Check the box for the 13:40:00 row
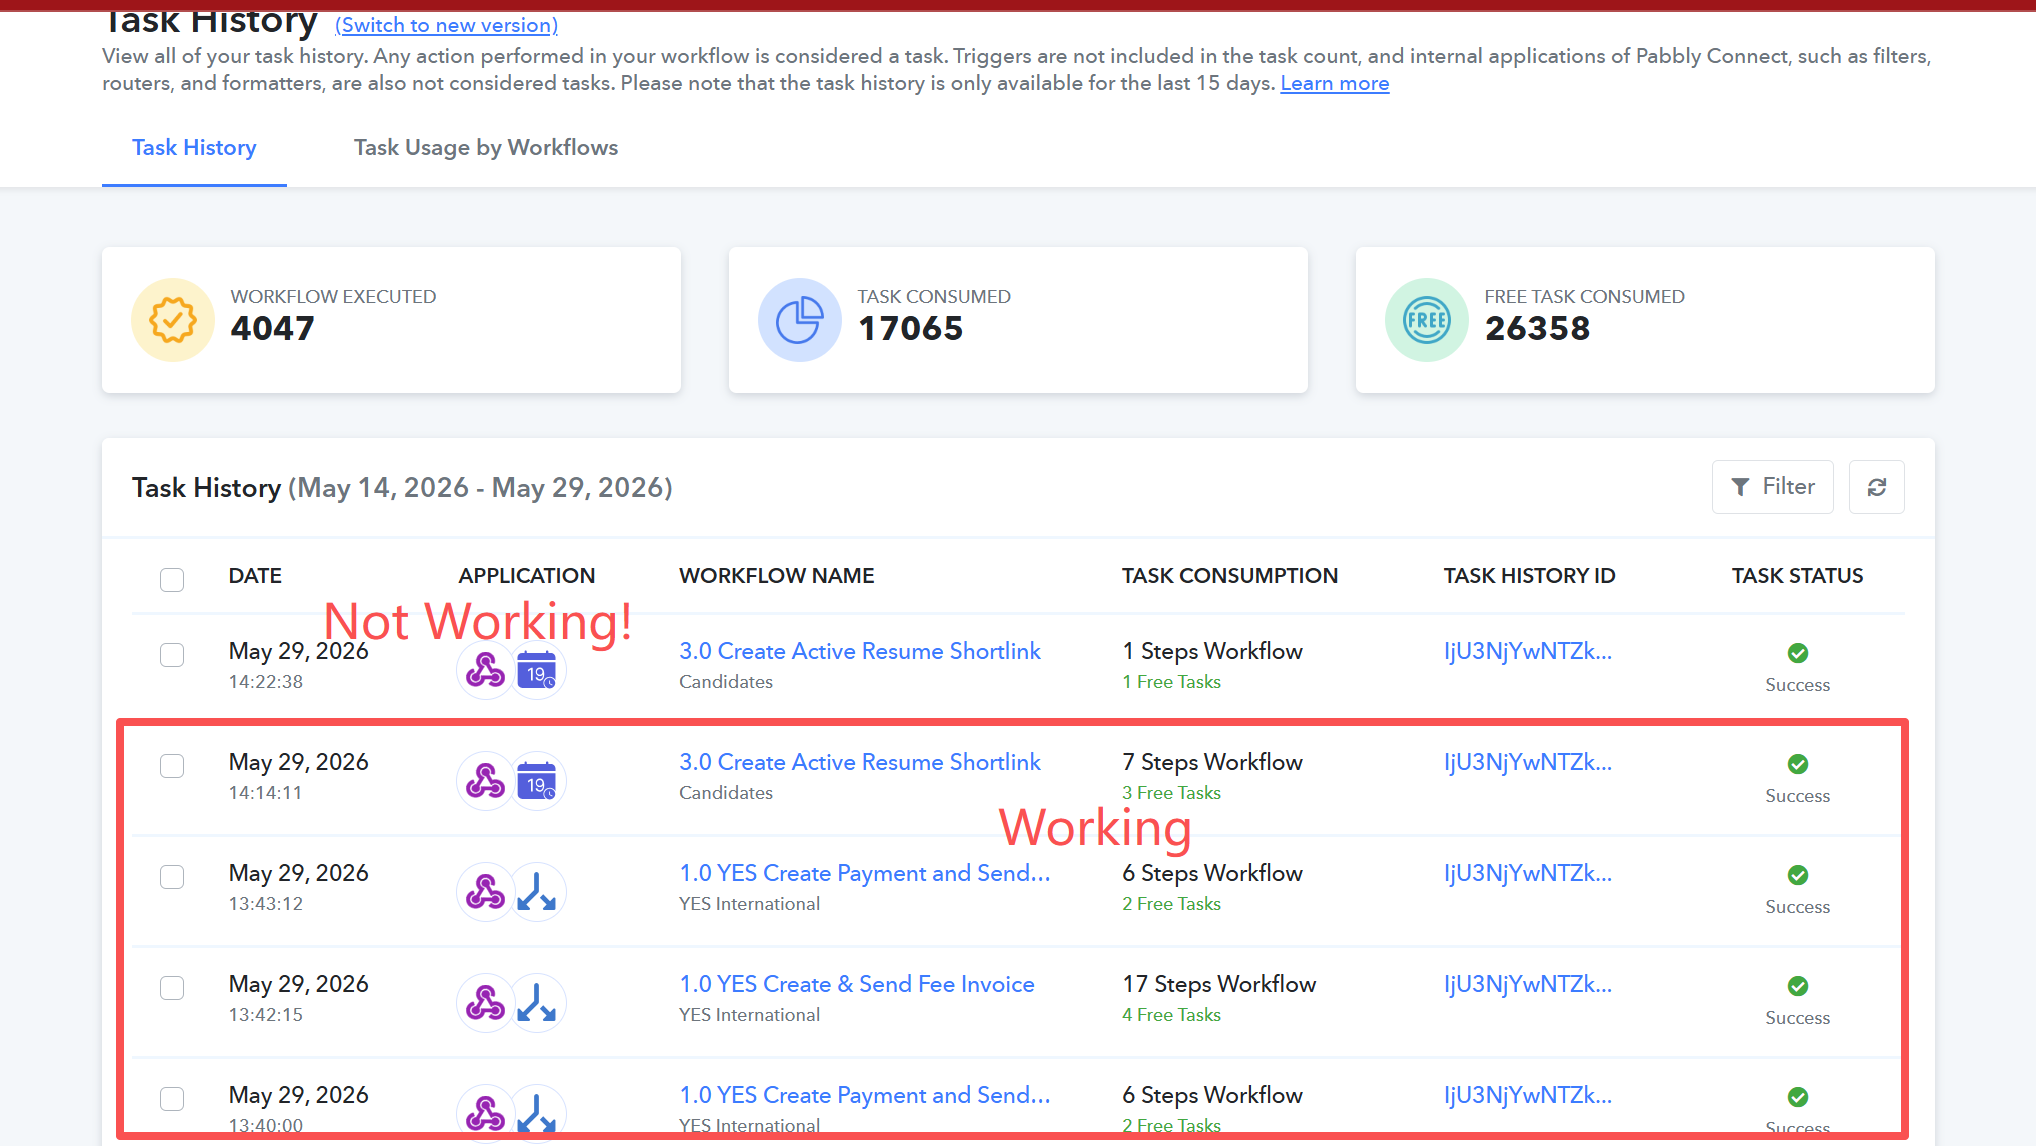Viewport: 2036px width, 1146px height. click(x=172, y=1099)
